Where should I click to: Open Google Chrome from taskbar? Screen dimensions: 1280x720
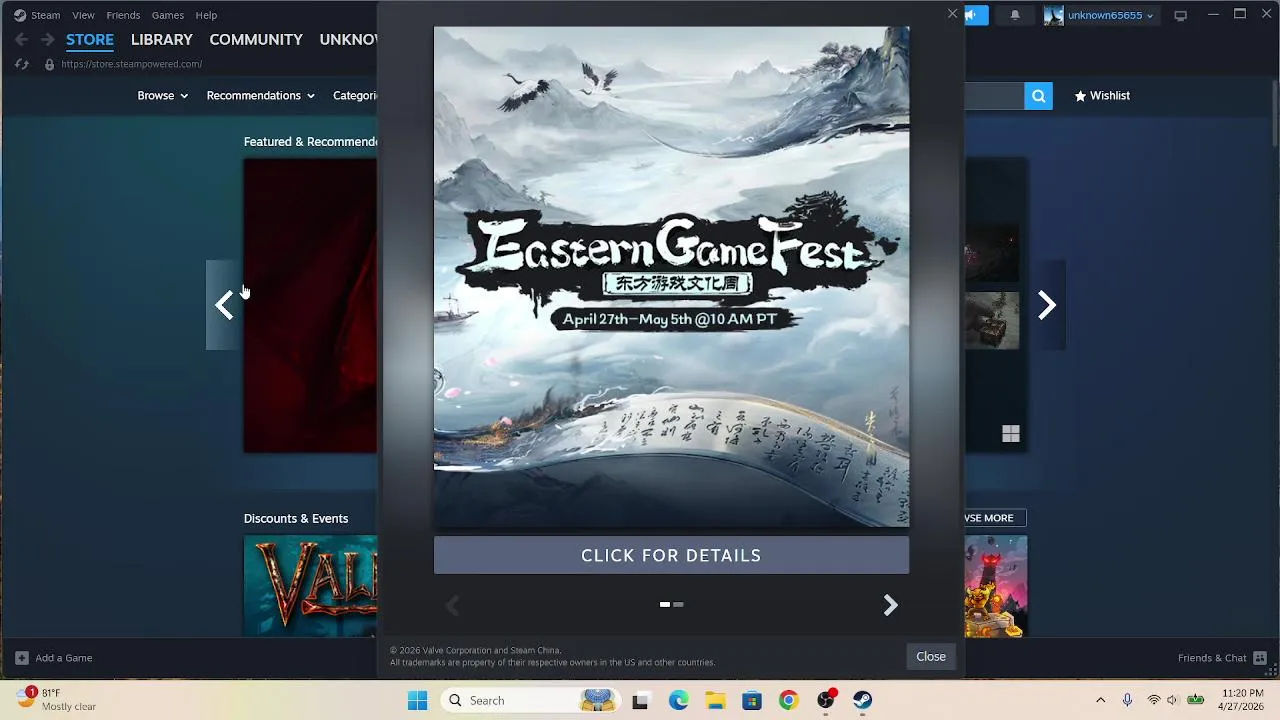(788, 700)
